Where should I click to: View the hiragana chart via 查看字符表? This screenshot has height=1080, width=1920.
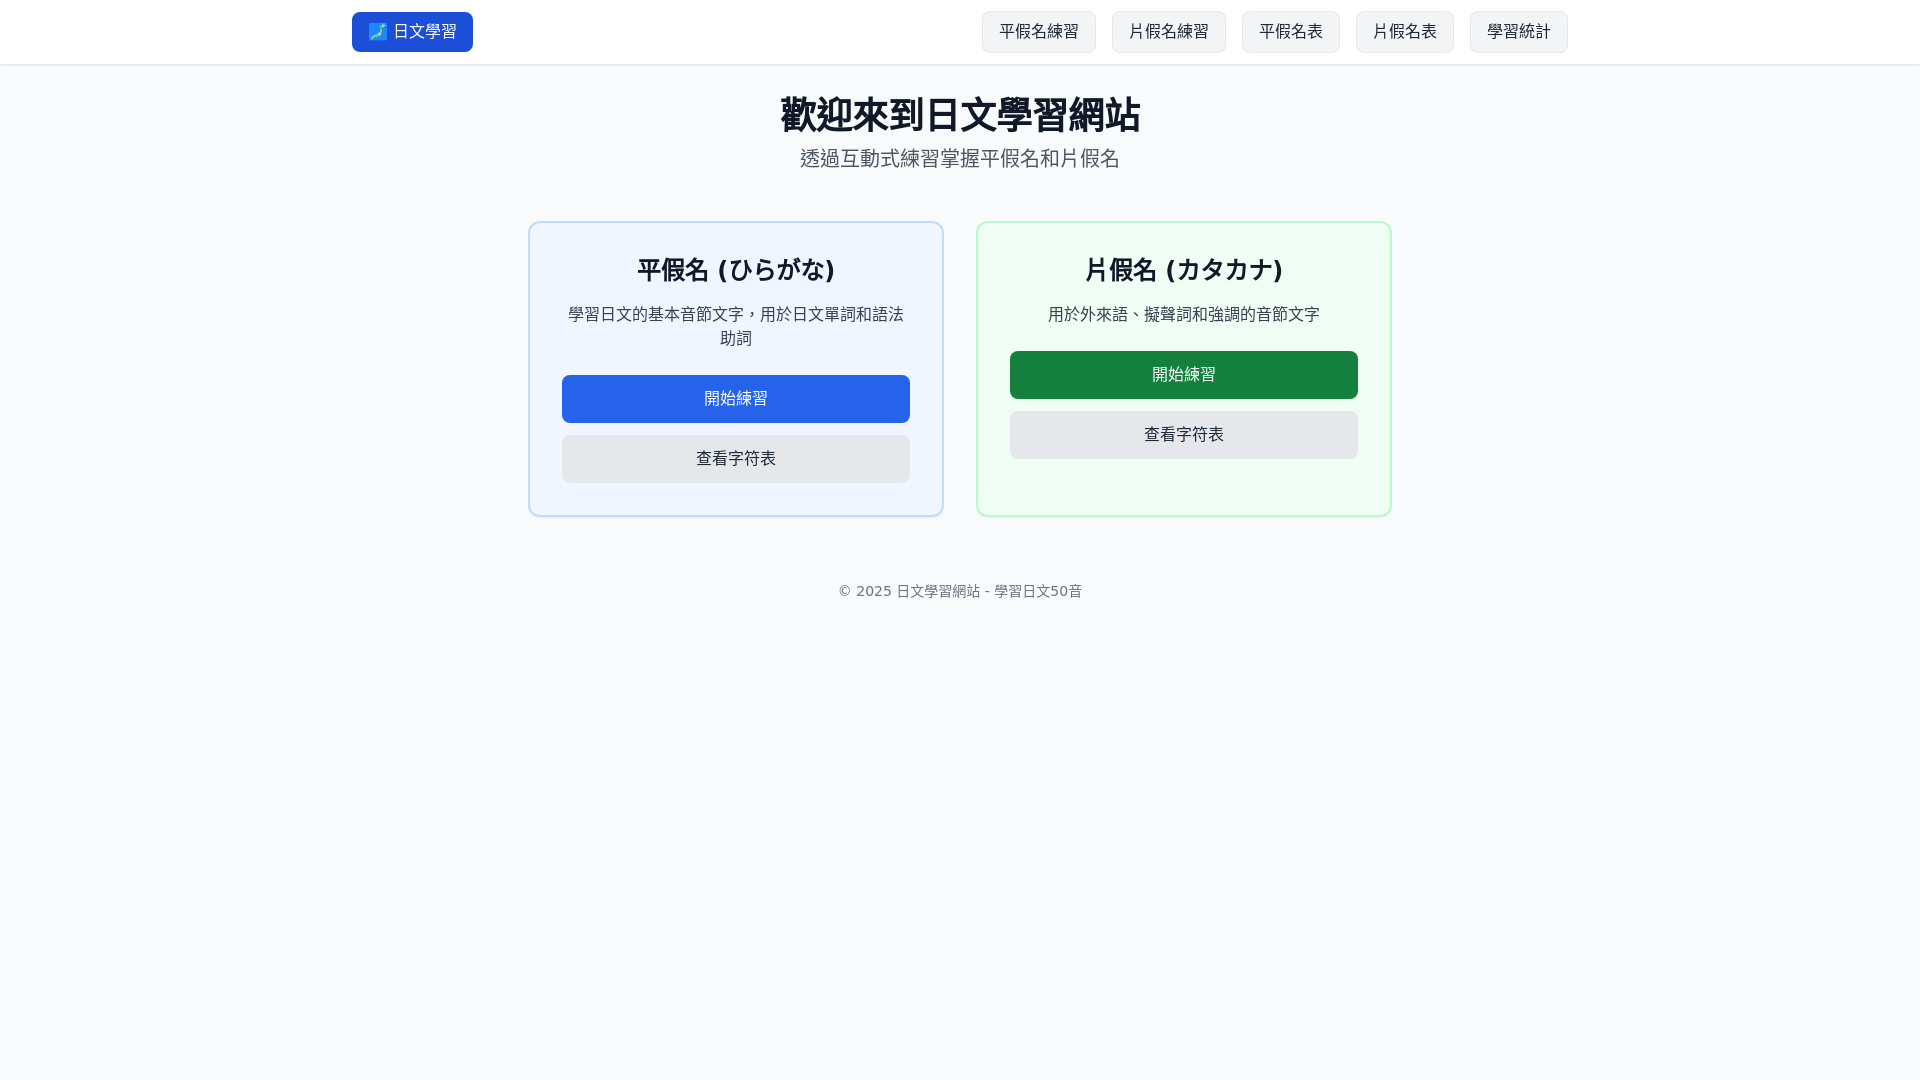tap(736, 459)
